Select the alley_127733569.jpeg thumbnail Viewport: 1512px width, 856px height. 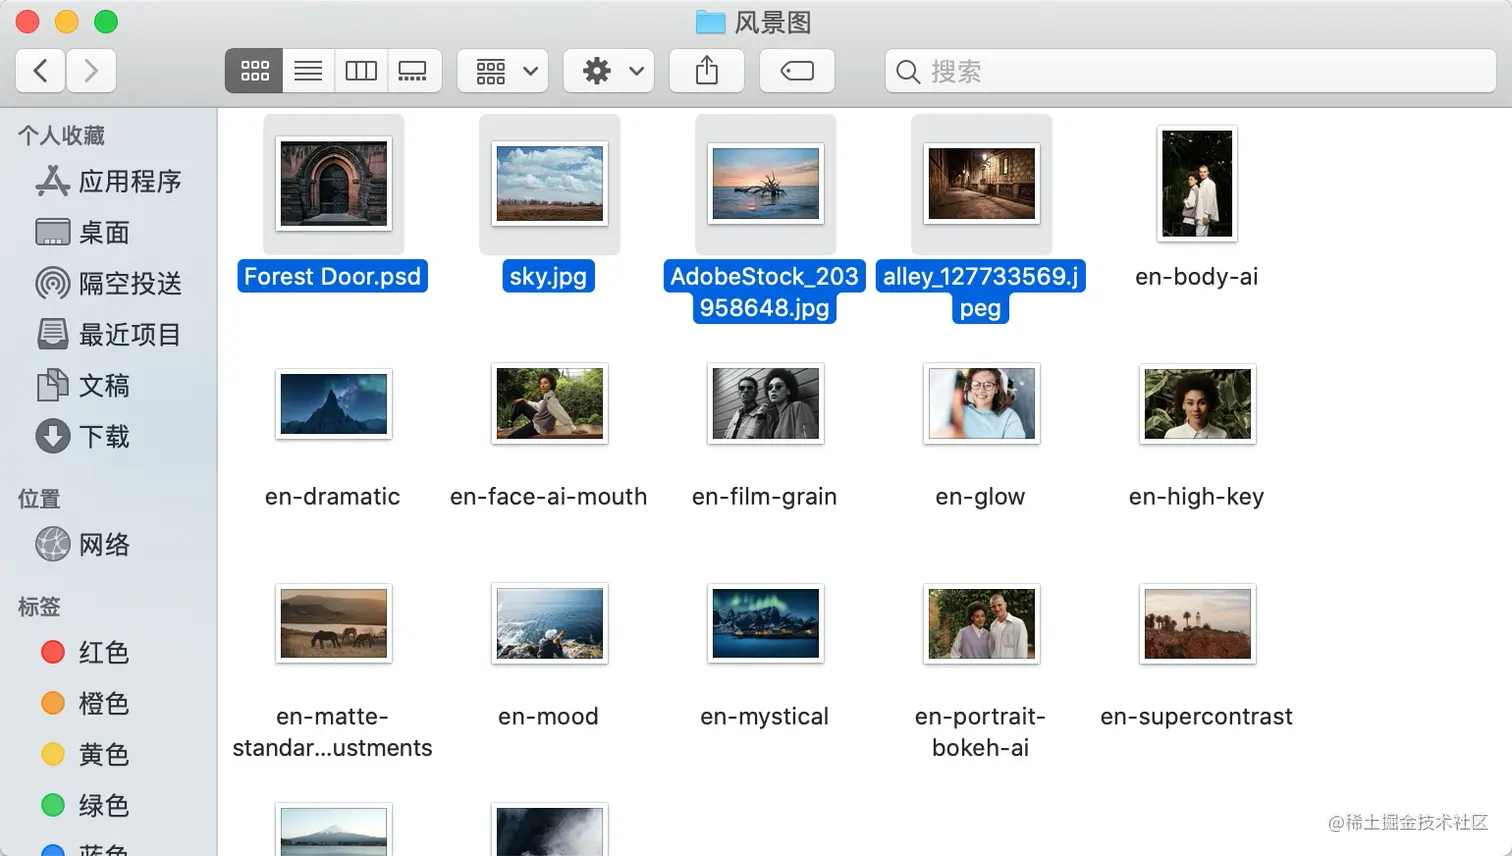[x=982, y=183]
